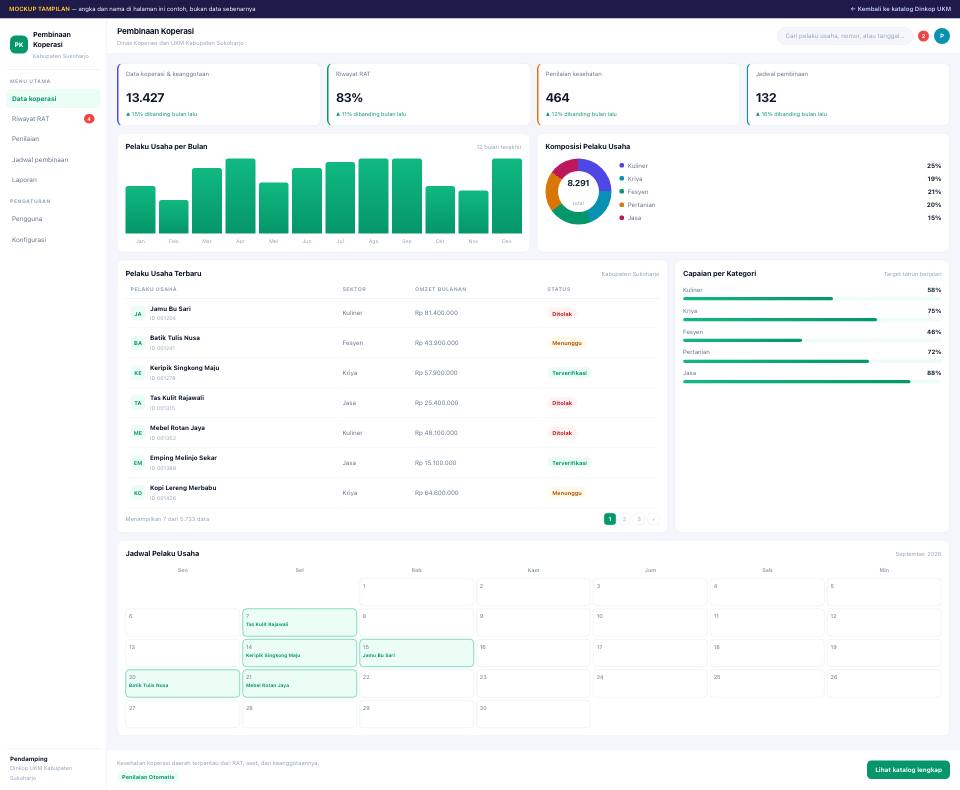This screenshot has height=790, width=960.
Task: Click the Des bar in monthly chart
Action: pyautogui.click(x=507, y=196)
